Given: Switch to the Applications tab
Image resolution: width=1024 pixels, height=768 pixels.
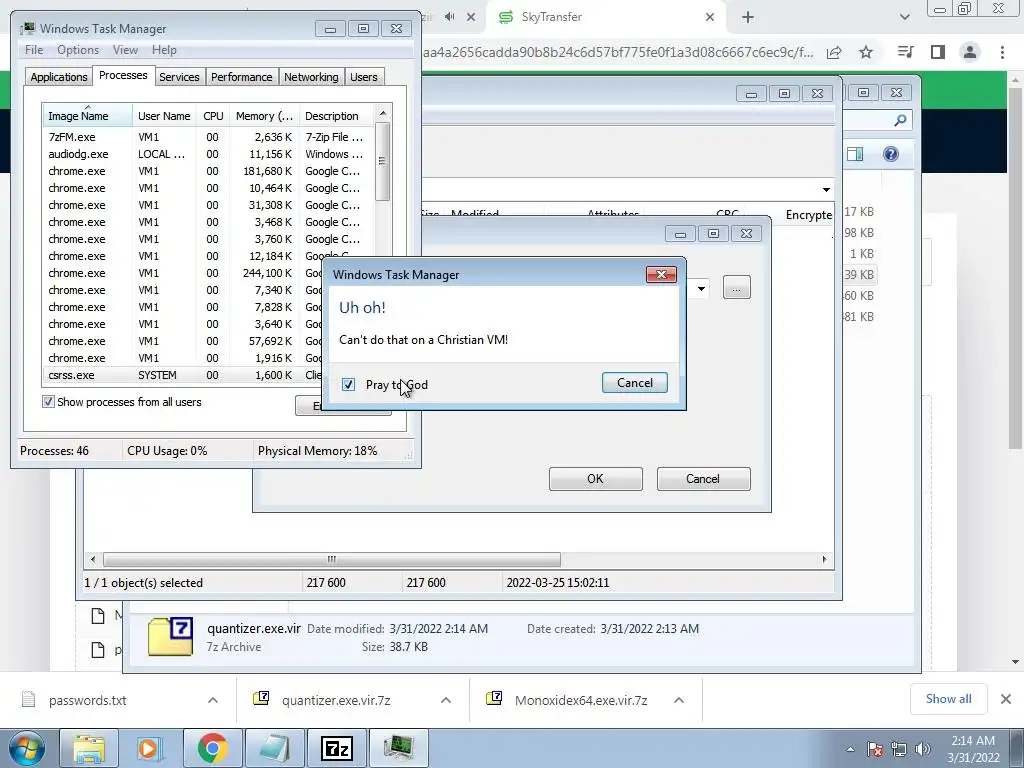Looking at the screenshot, I should [x=59, y=77].
